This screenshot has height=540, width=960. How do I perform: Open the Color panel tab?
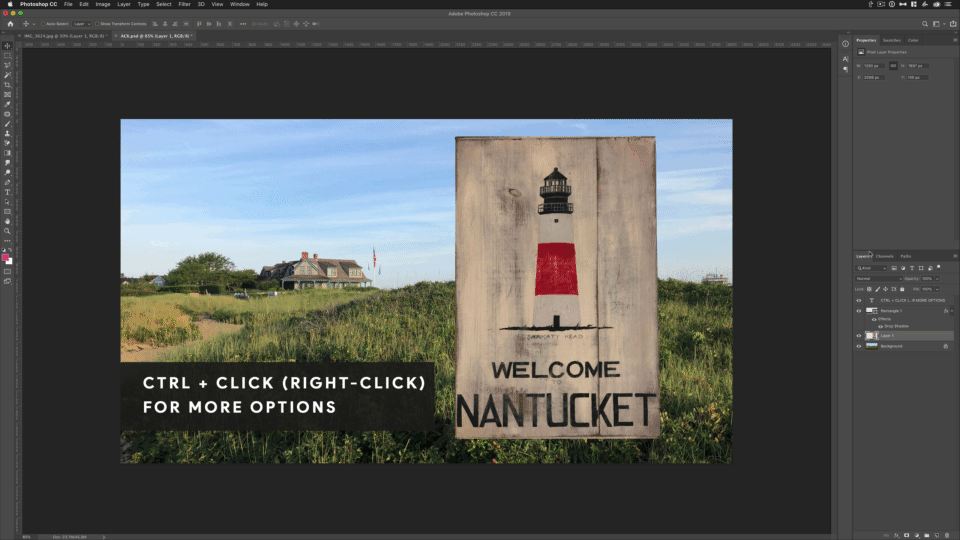coord(913,40)
